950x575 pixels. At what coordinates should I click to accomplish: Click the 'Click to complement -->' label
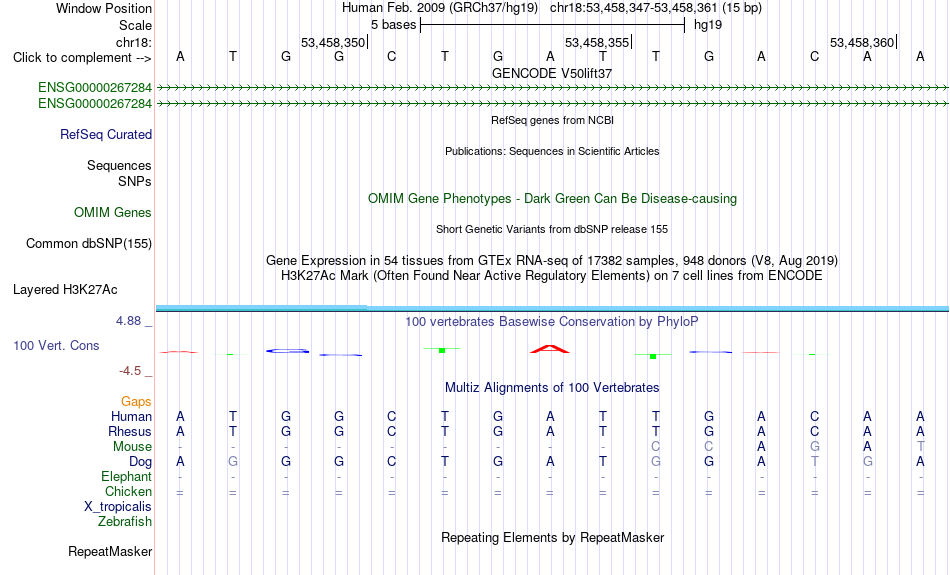click(x=82, y=58)
